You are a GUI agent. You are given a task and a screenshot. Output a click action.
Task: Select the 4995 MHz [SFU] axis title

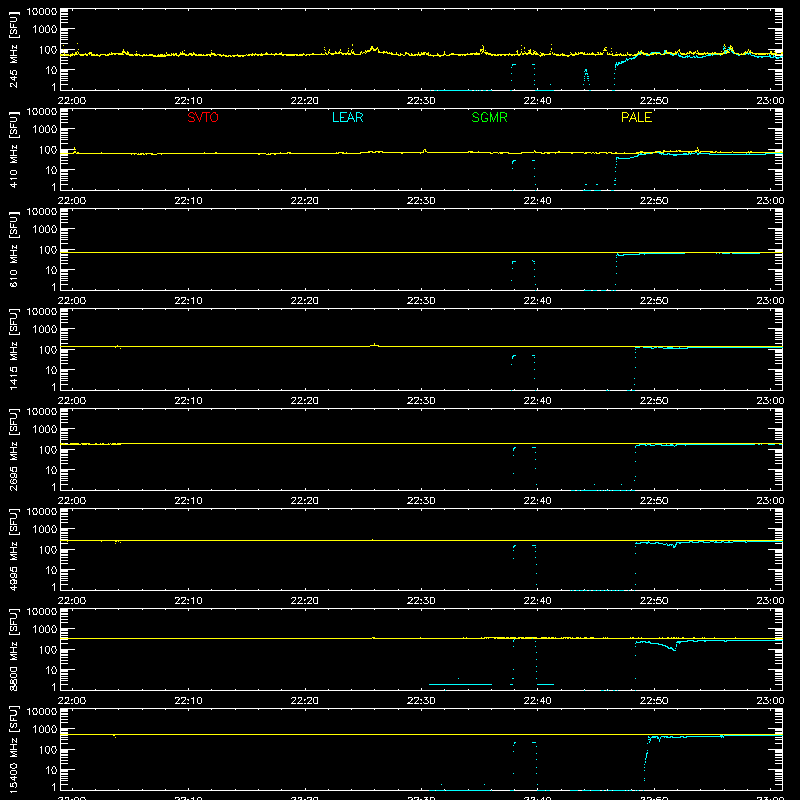pyautogui.click(x=13, y=549)
